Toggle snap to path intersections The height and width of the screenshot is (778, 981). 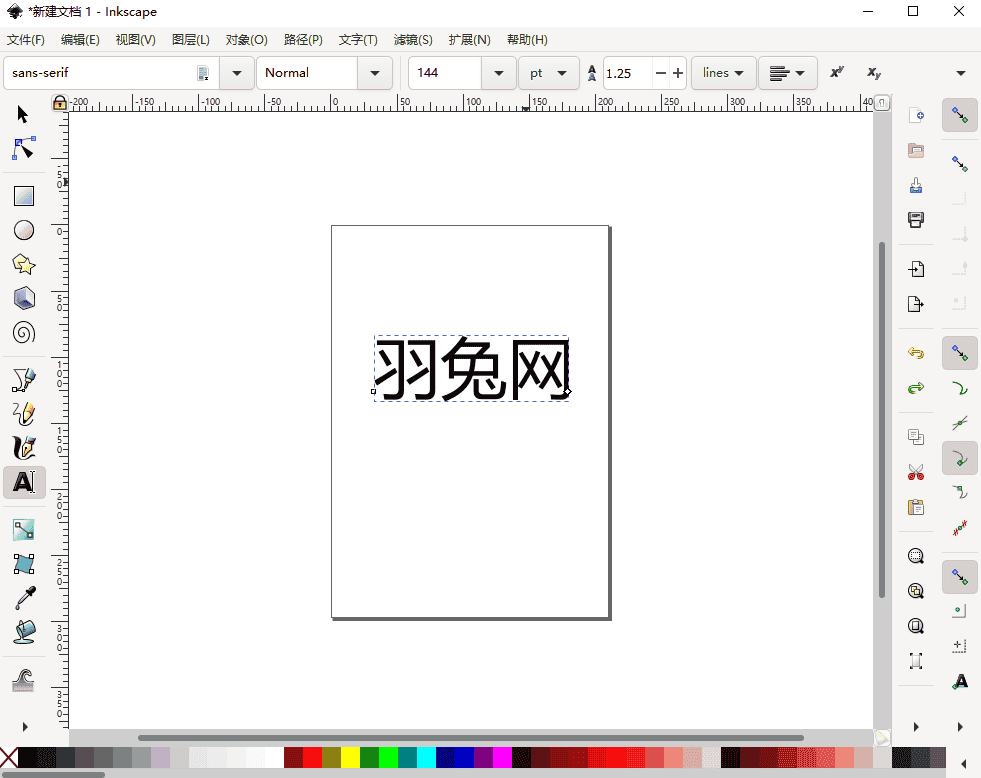point(960,423)
